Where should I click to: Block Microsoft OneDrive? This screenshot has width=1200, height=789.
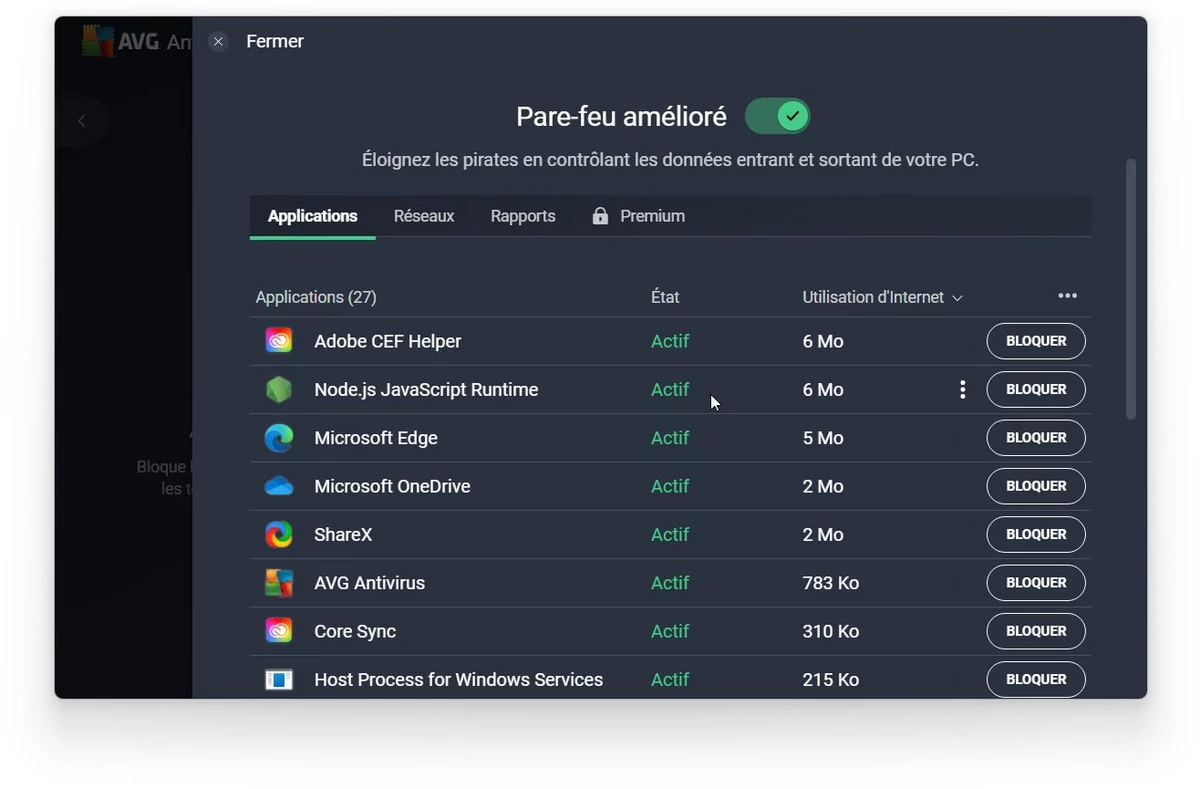1036,486
